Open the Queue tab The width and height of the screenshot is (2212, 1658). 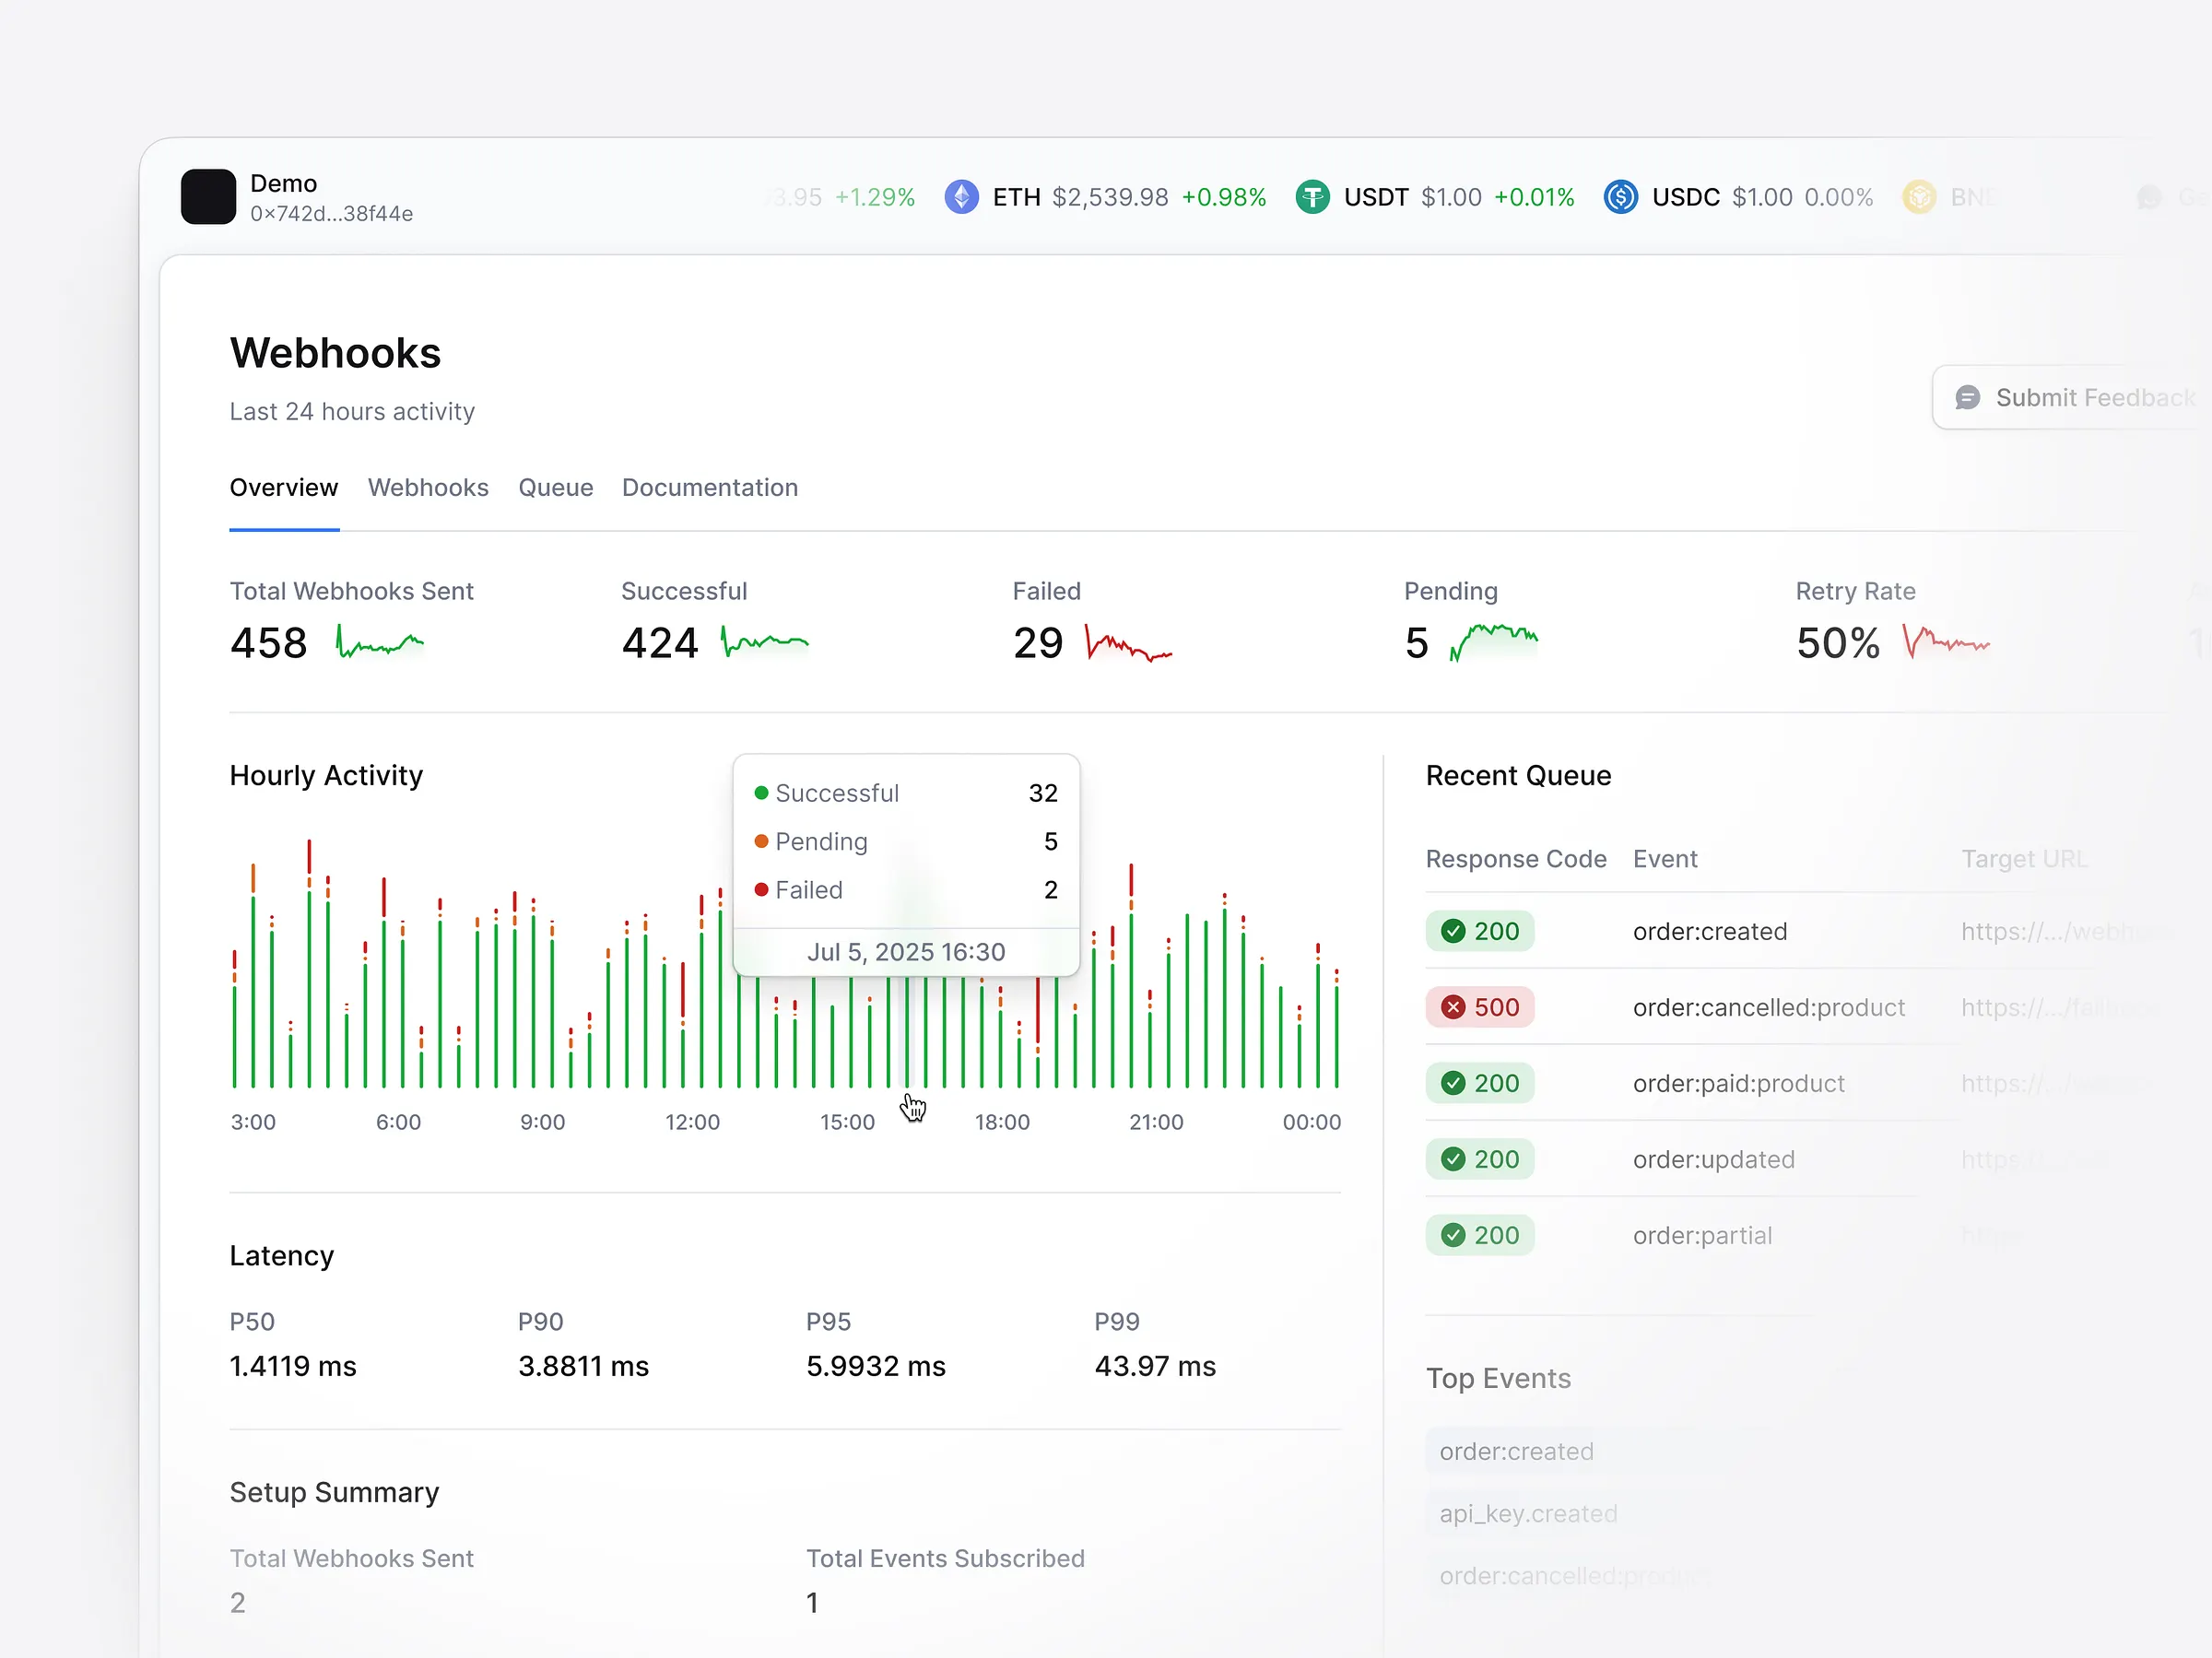click(x=555, y=488)
